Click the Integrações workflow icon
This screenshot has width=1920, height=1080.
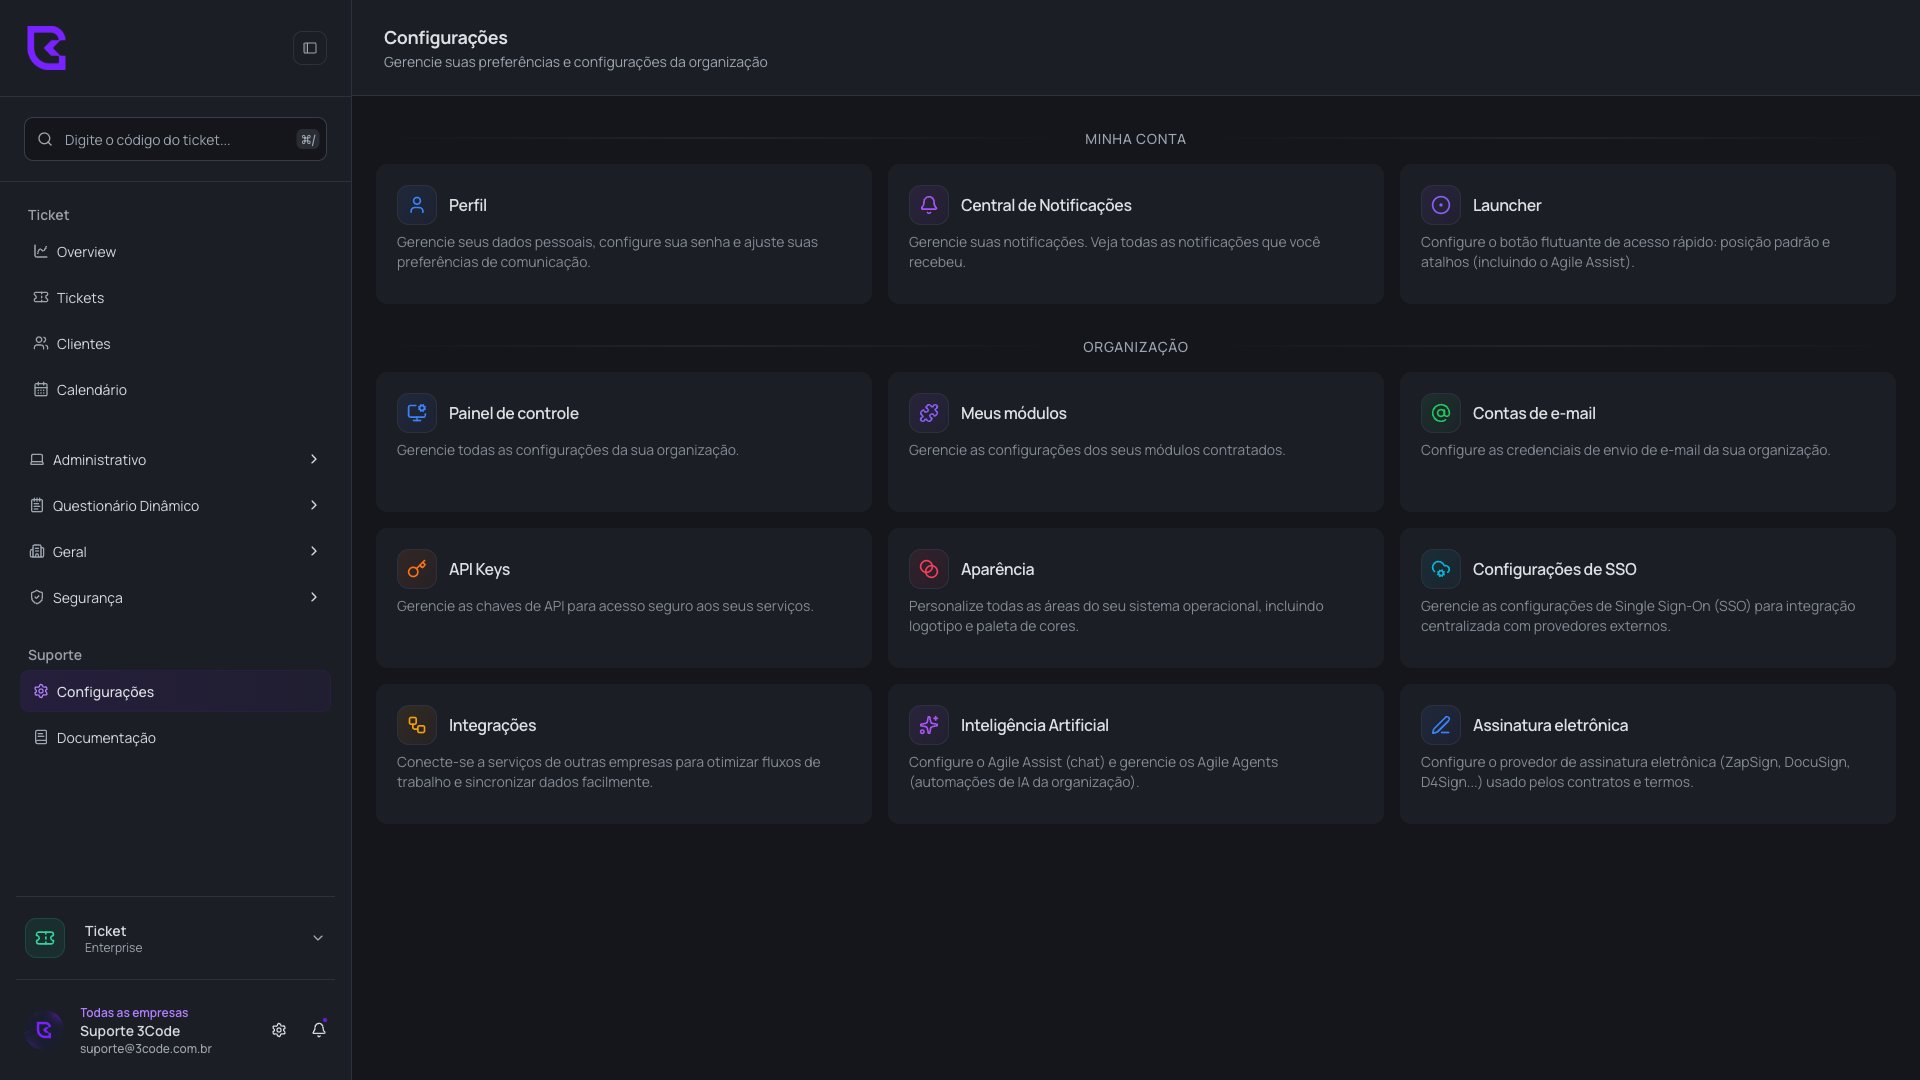[x=417, y=725]
